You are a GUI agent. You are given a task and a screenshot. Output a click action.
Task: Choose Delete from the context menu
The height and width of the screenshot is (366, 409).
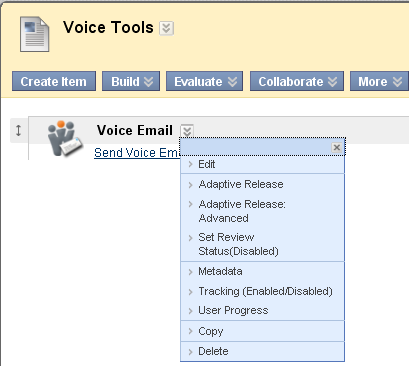[263, 351]
